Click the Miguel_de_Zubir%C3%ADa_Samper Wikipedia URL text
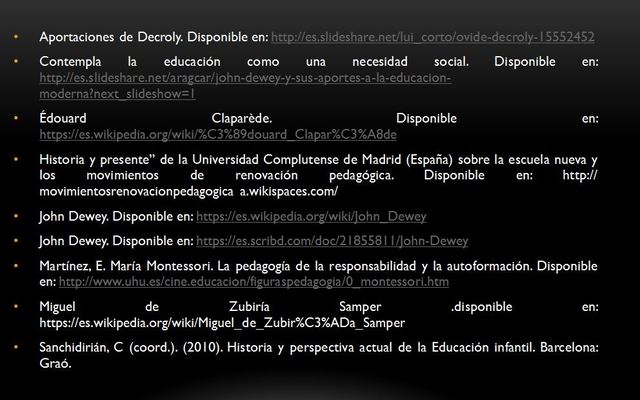Viewport: 640px width, 400px height. coord(222,323)
